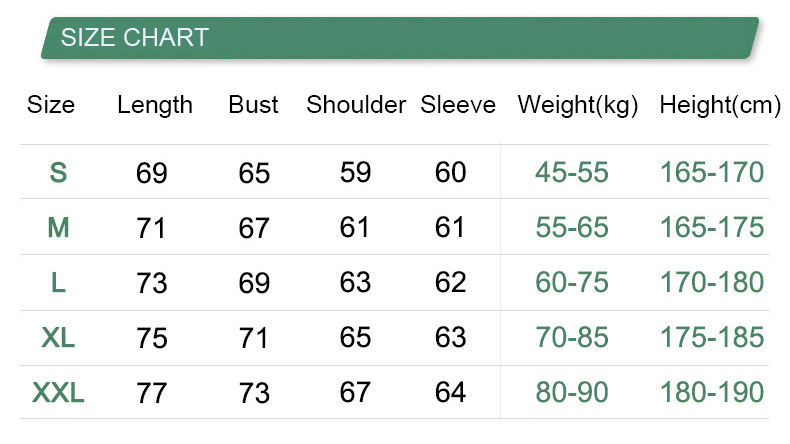Select the XL size row label
Screen dimensions: 790x444
pos(58,338)
